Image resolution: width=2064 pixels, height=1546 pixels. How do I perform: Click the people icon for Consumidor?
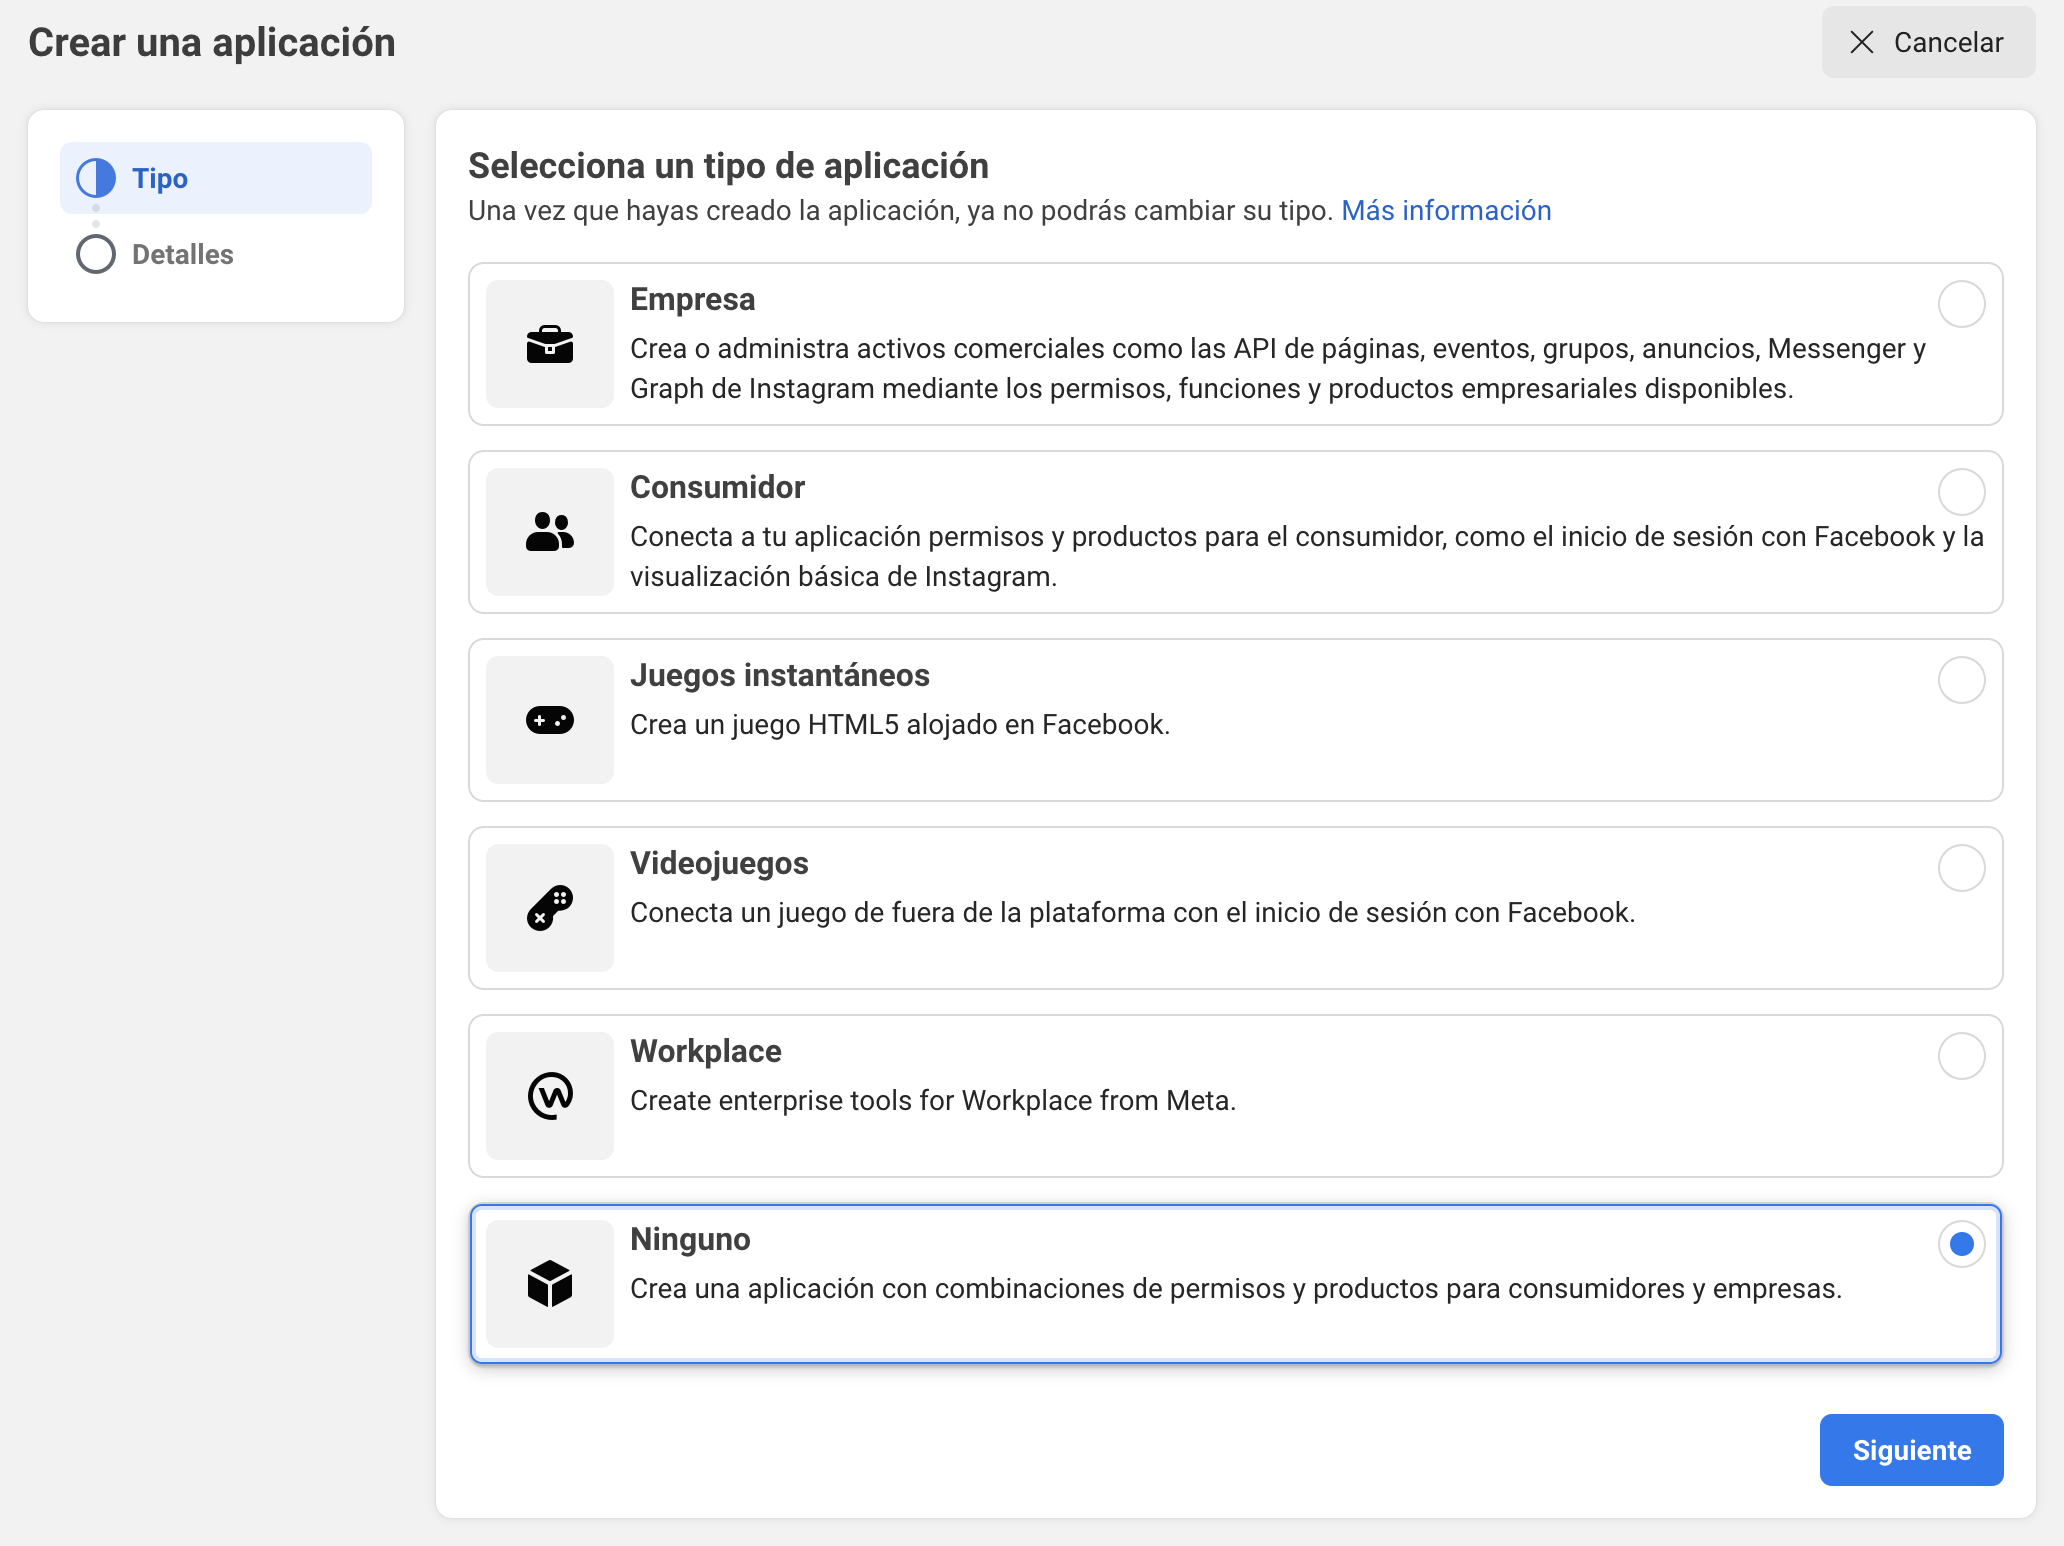click(550, 532)
